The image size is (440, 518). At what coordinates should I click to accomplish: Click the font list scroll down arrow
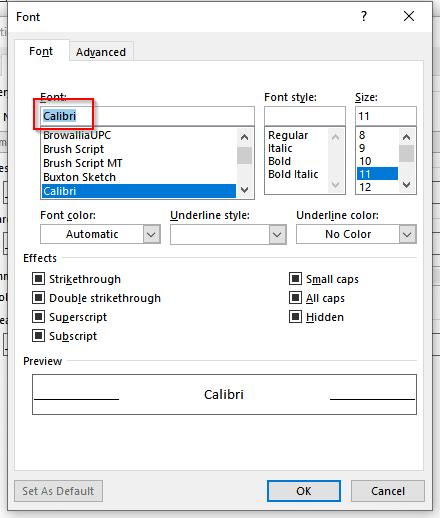click(245, 190)
